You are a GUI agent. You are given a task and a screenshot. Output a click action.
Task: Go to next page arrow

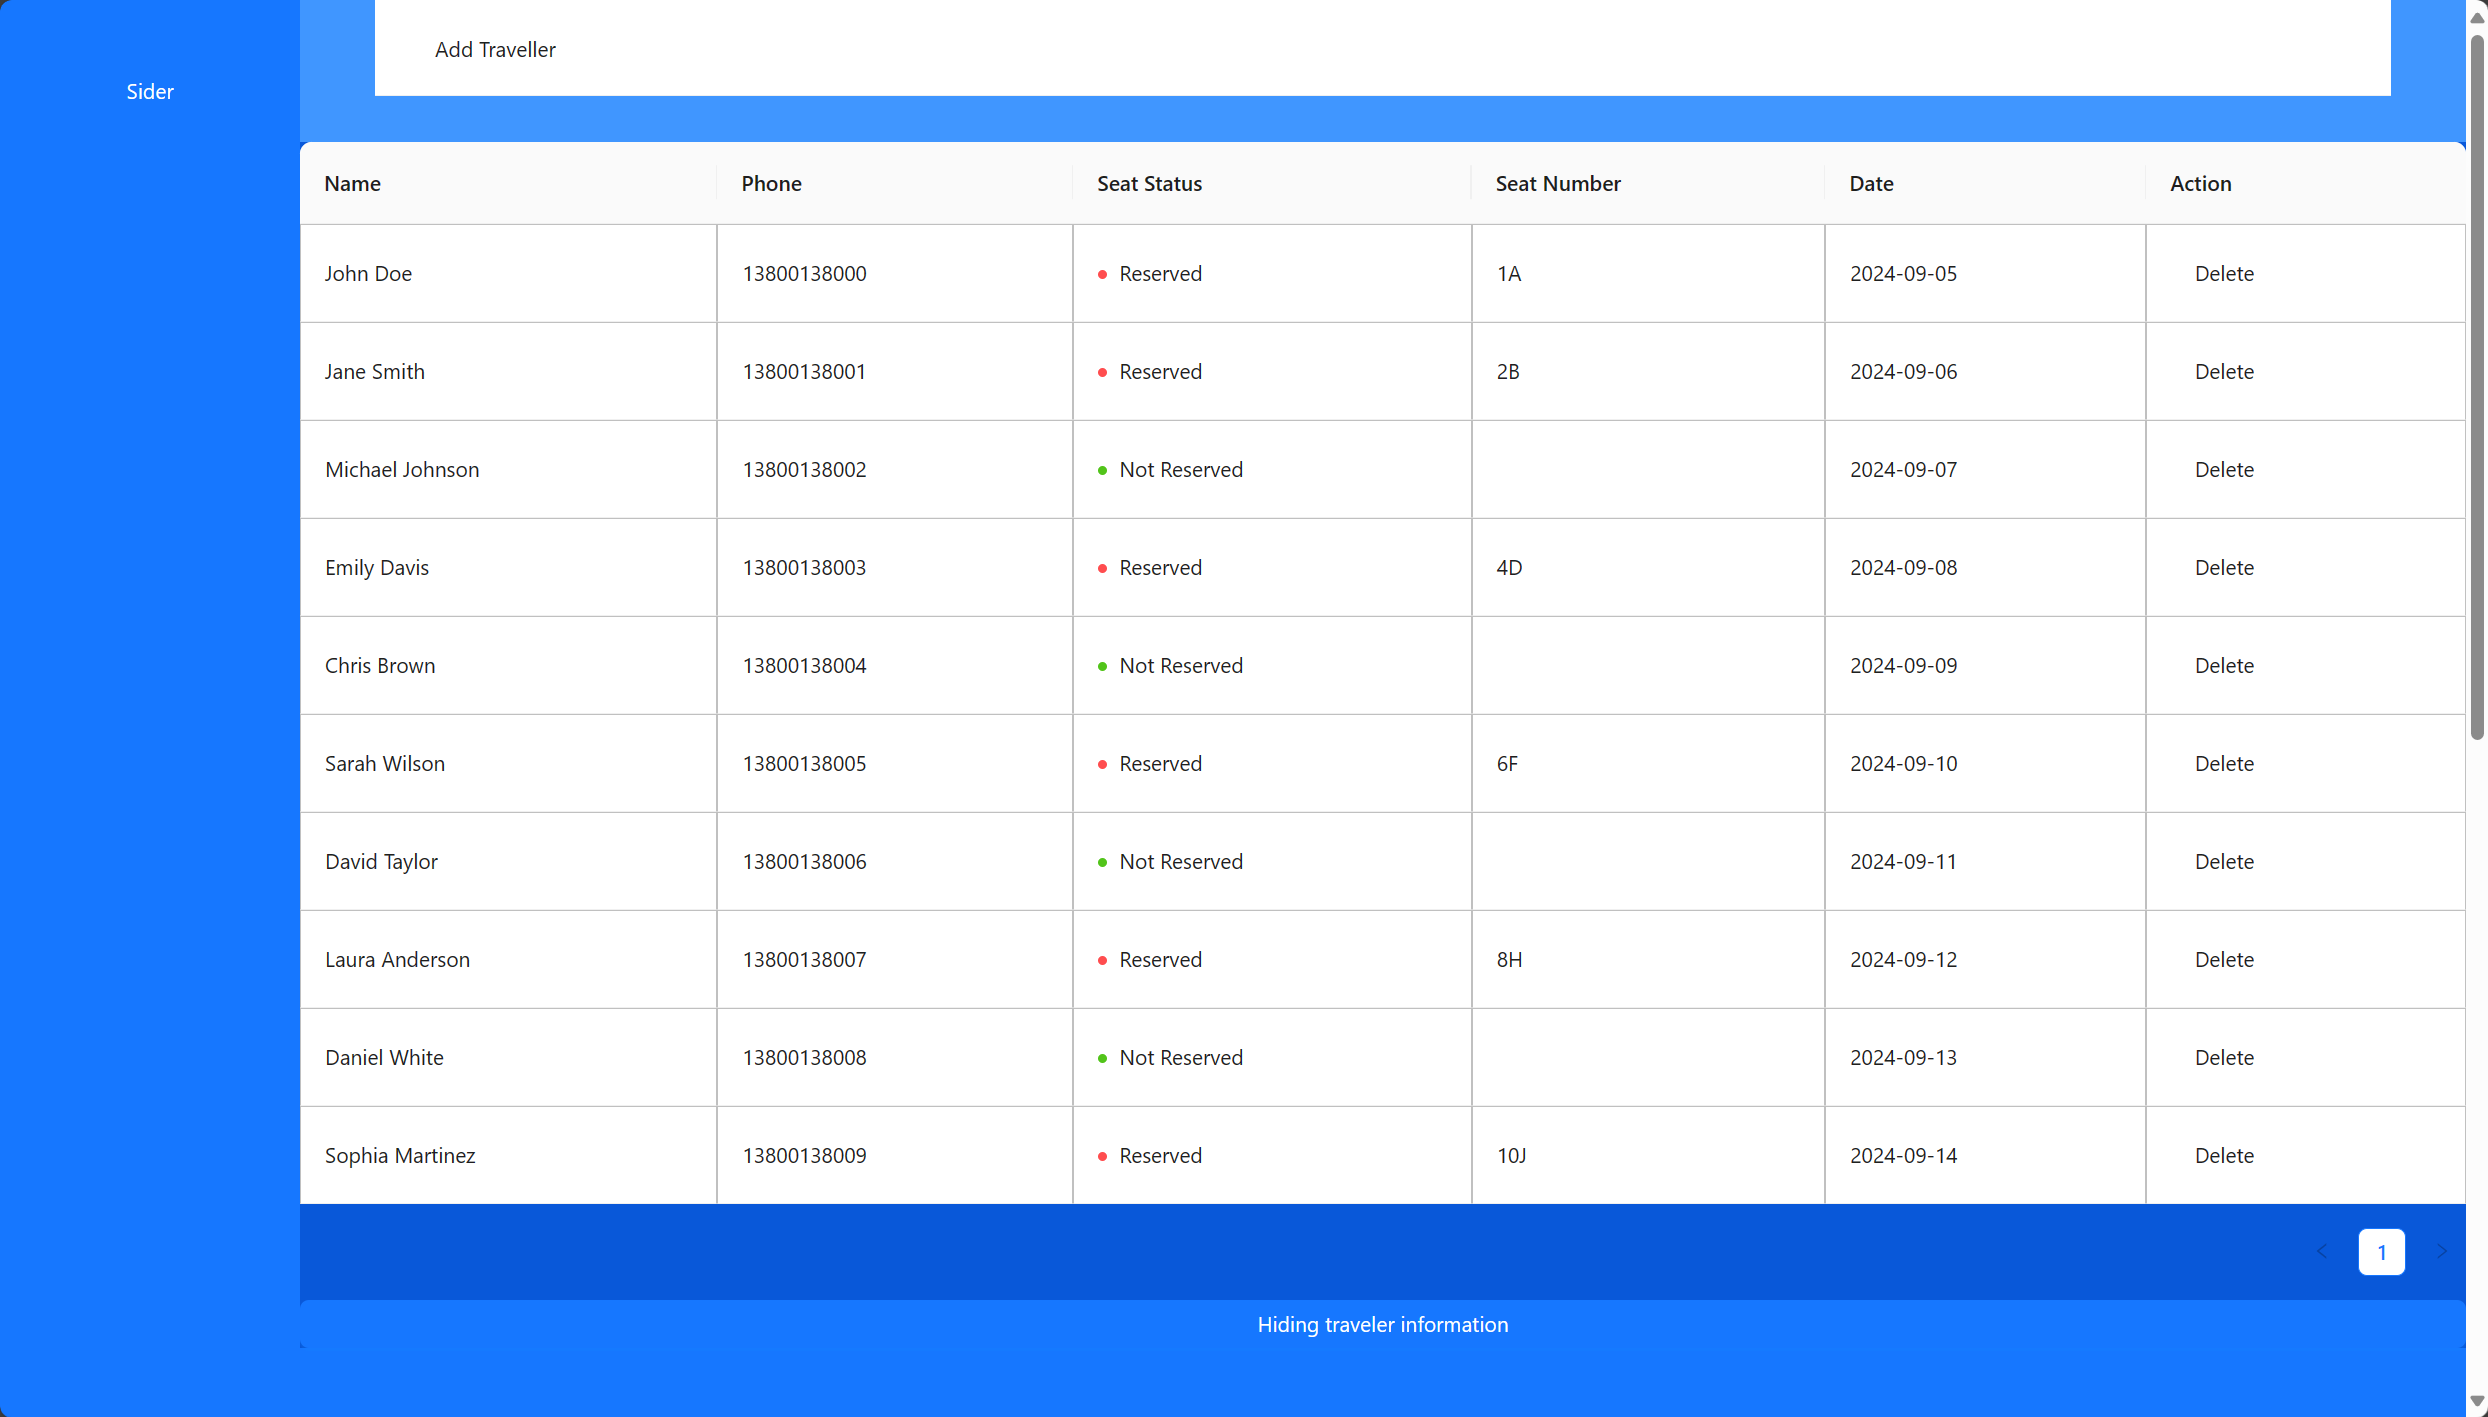pyautogui.click(x=2441, y=1252)
